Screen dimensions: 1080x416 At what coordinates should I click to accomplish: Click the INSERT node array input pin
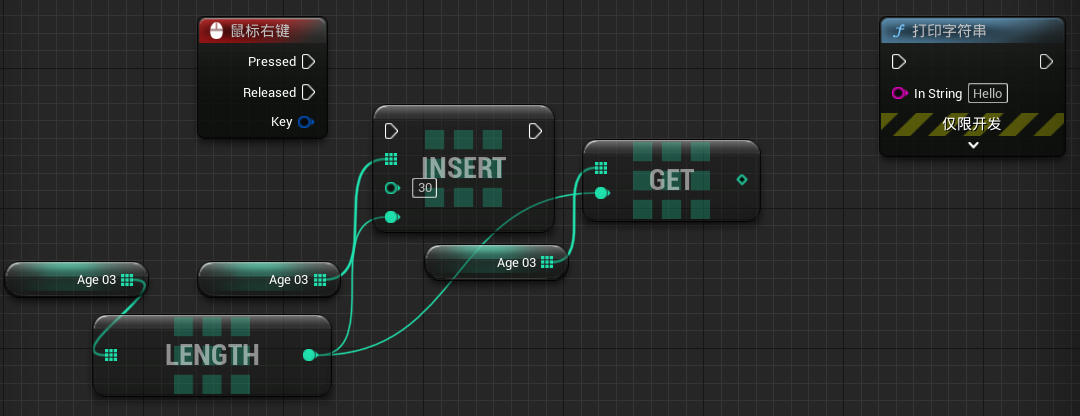click(391, 160)
